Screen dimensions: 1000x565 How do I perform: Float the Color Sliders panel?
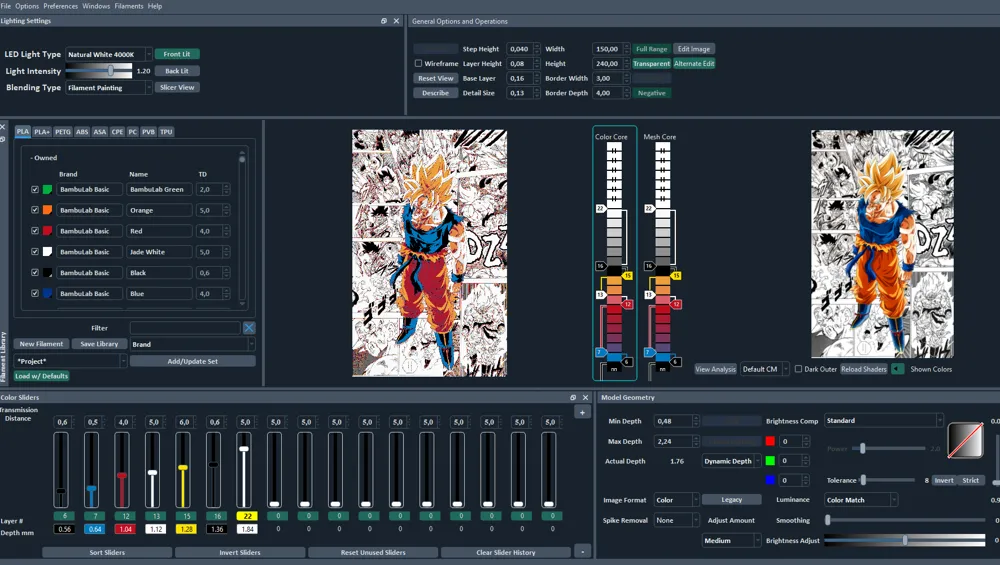(573, 397)
